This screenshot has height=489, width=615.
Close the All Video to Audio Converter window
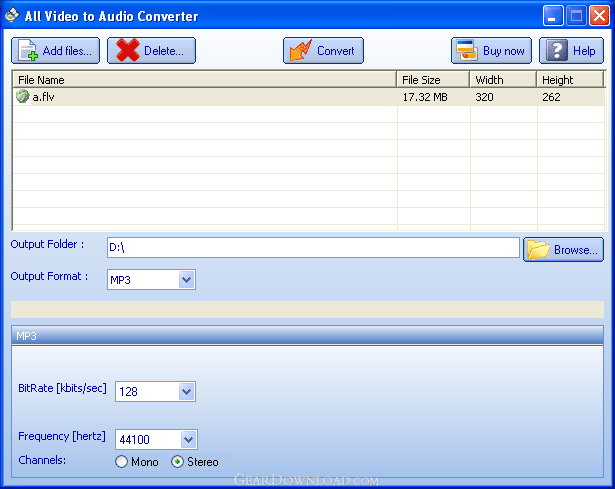[599, 16]
